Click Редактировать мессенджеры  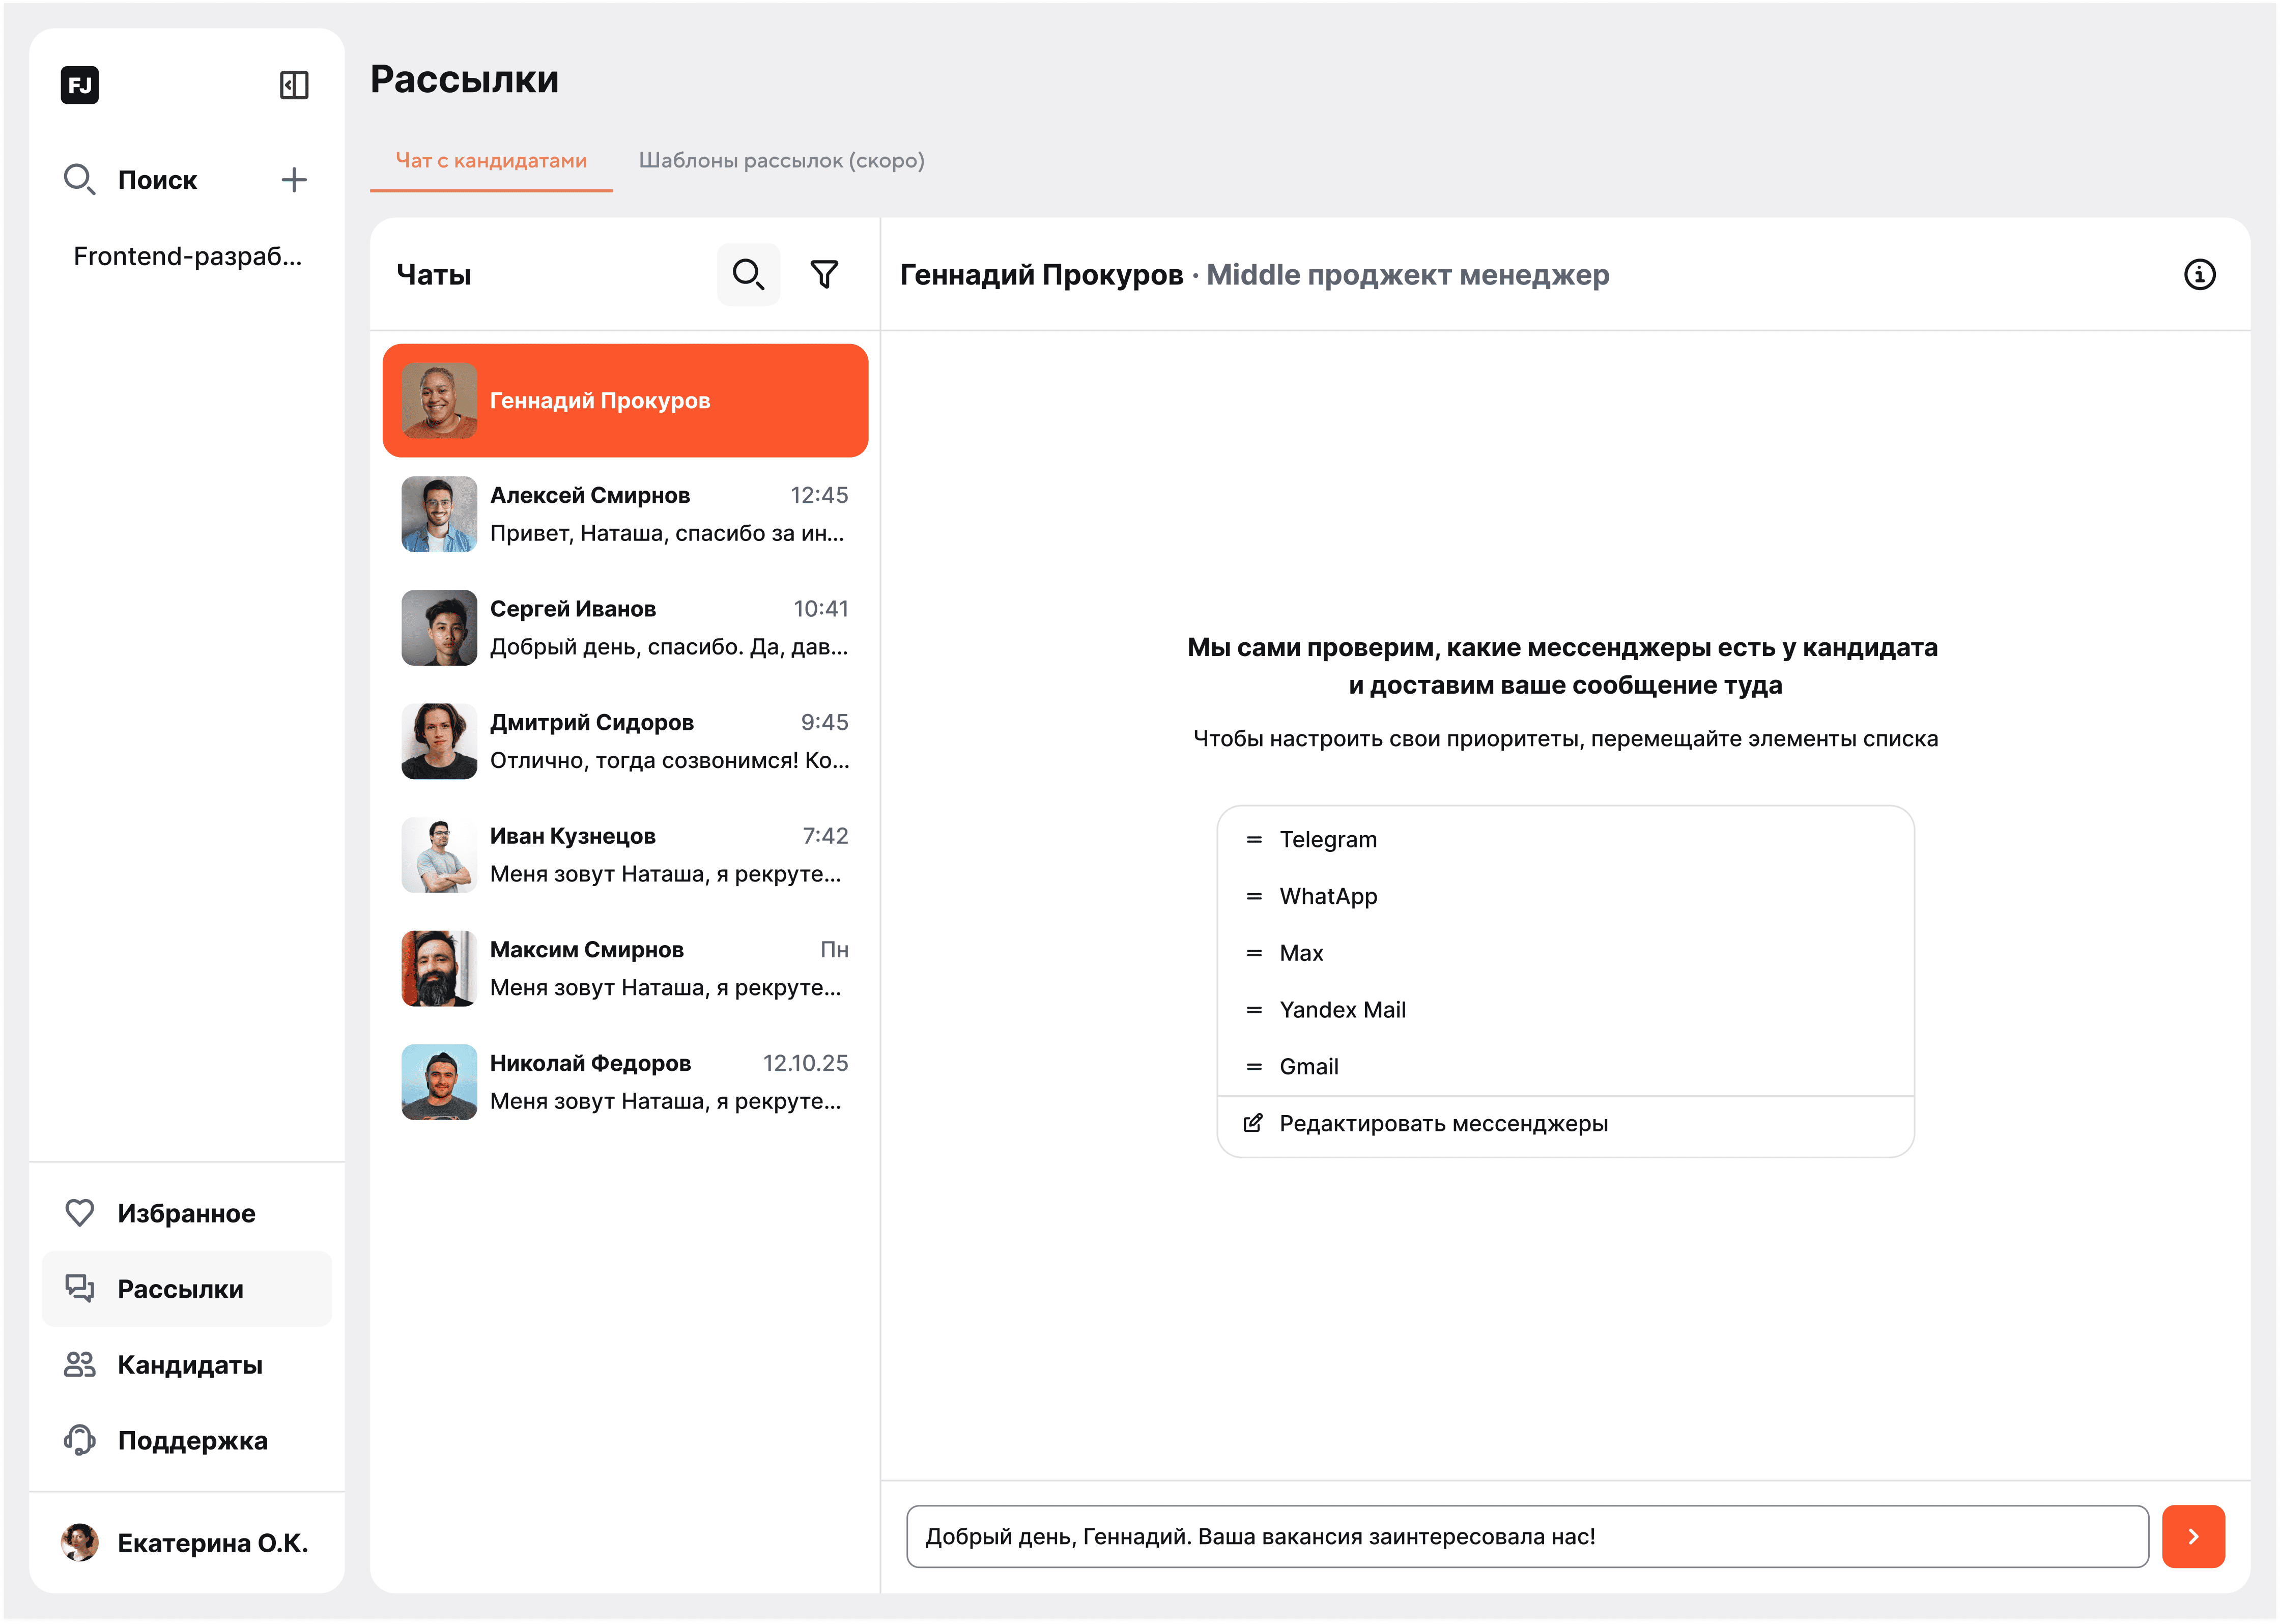point(1443,1123)
